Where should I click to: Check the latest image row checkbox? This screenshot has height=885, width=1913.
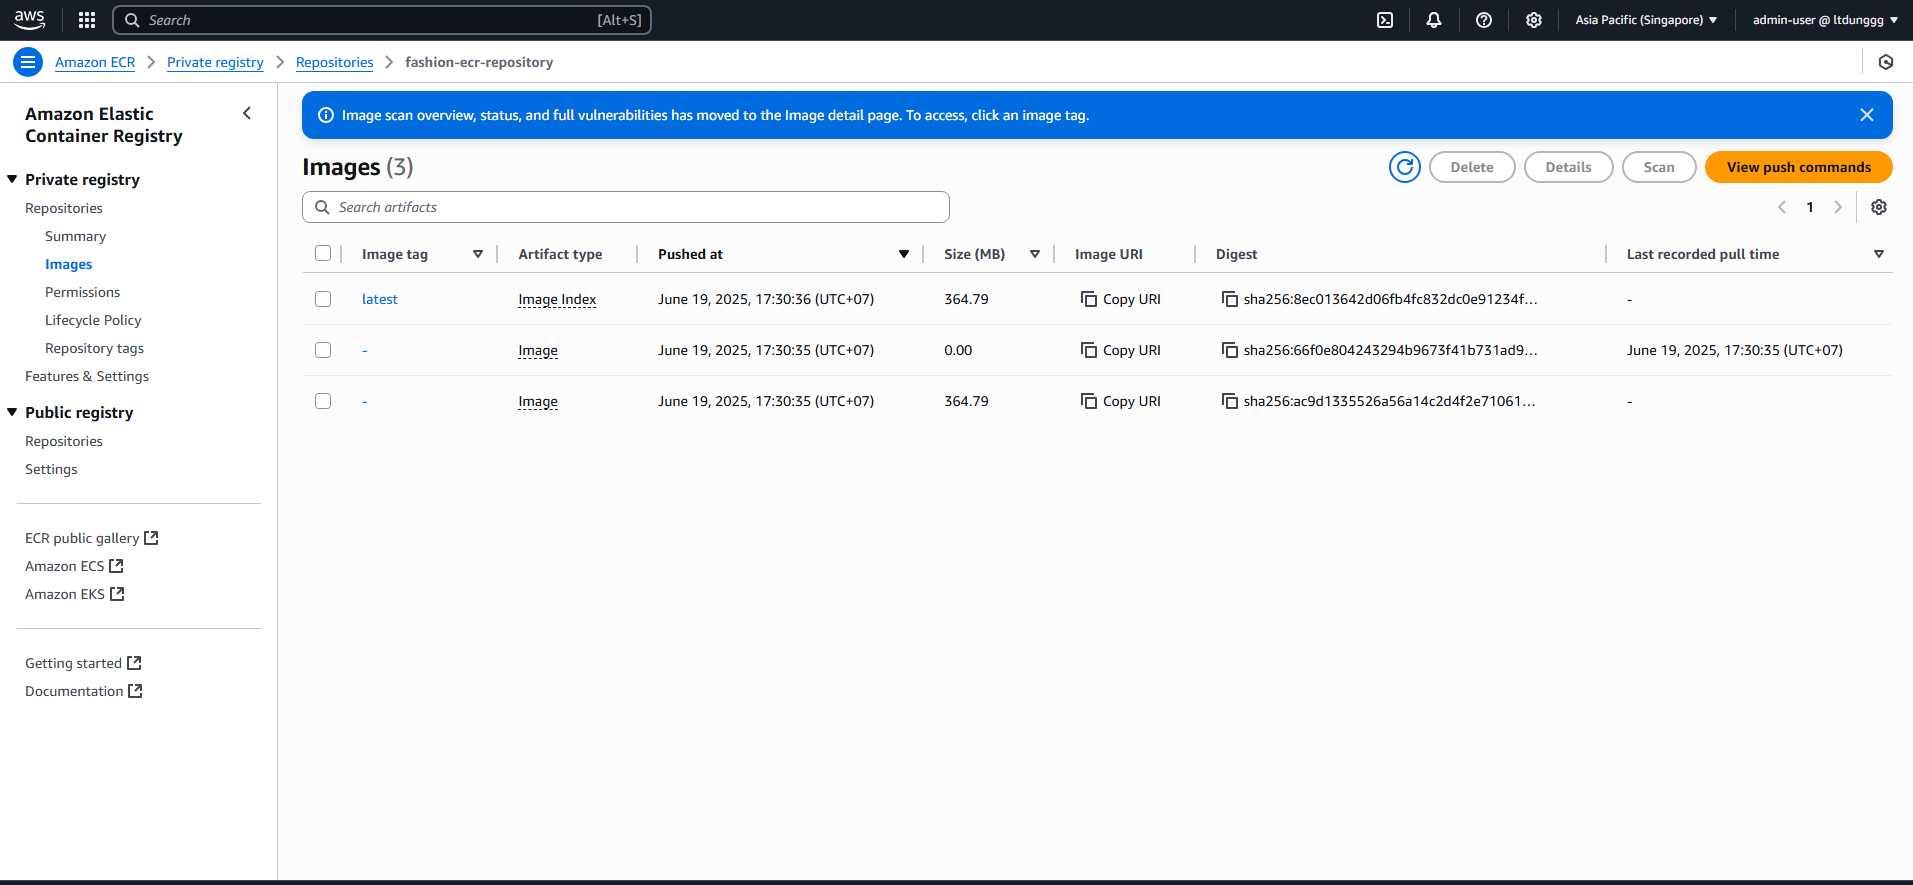click(x=323, y=299)
